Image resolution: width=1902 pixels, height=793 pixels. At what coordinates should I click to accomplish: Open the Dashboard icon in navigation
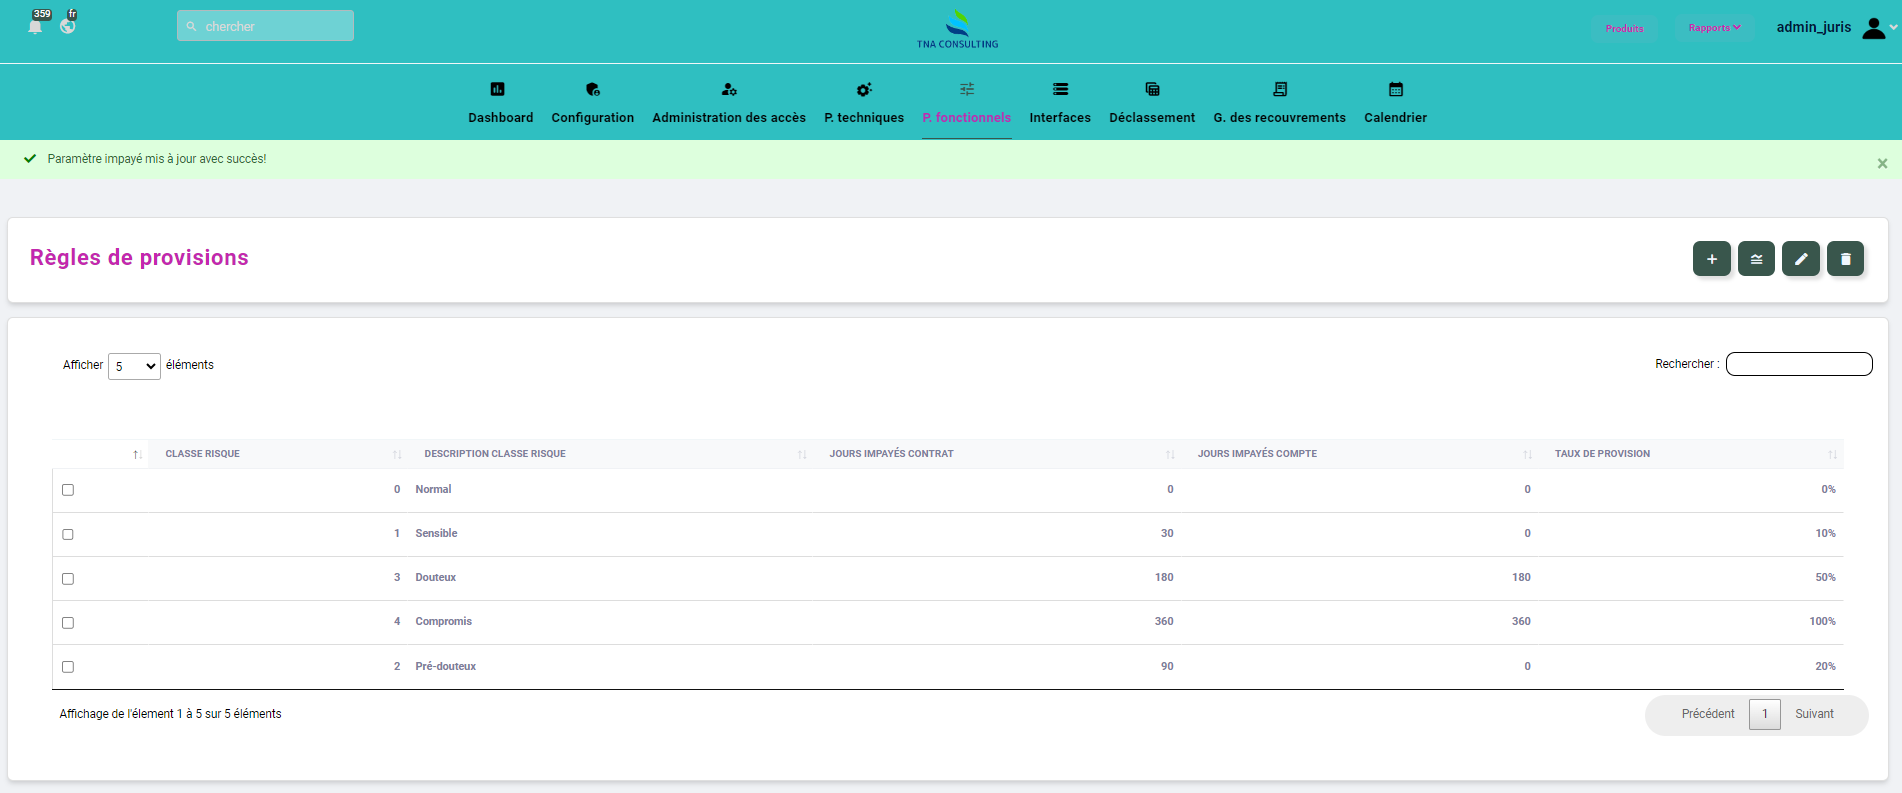tap(498, 90)
